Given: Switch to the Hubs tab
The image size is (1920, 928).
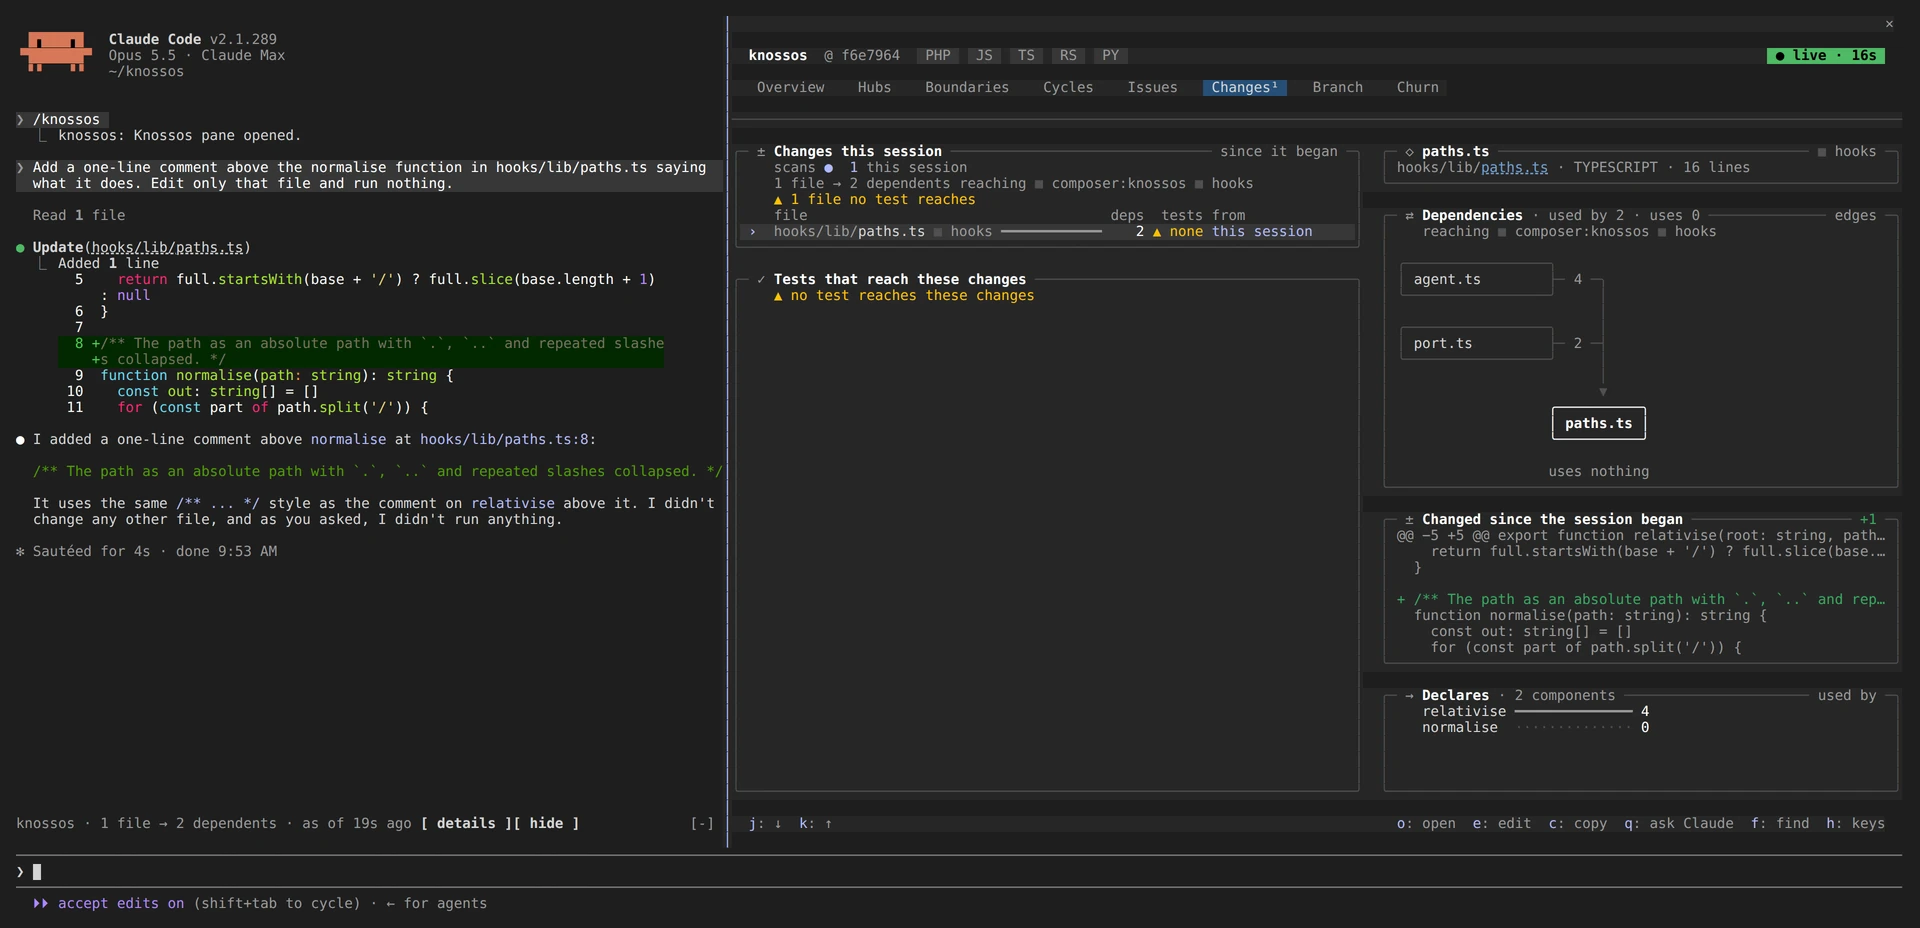Looking at the screenshot, I should 874,88.
